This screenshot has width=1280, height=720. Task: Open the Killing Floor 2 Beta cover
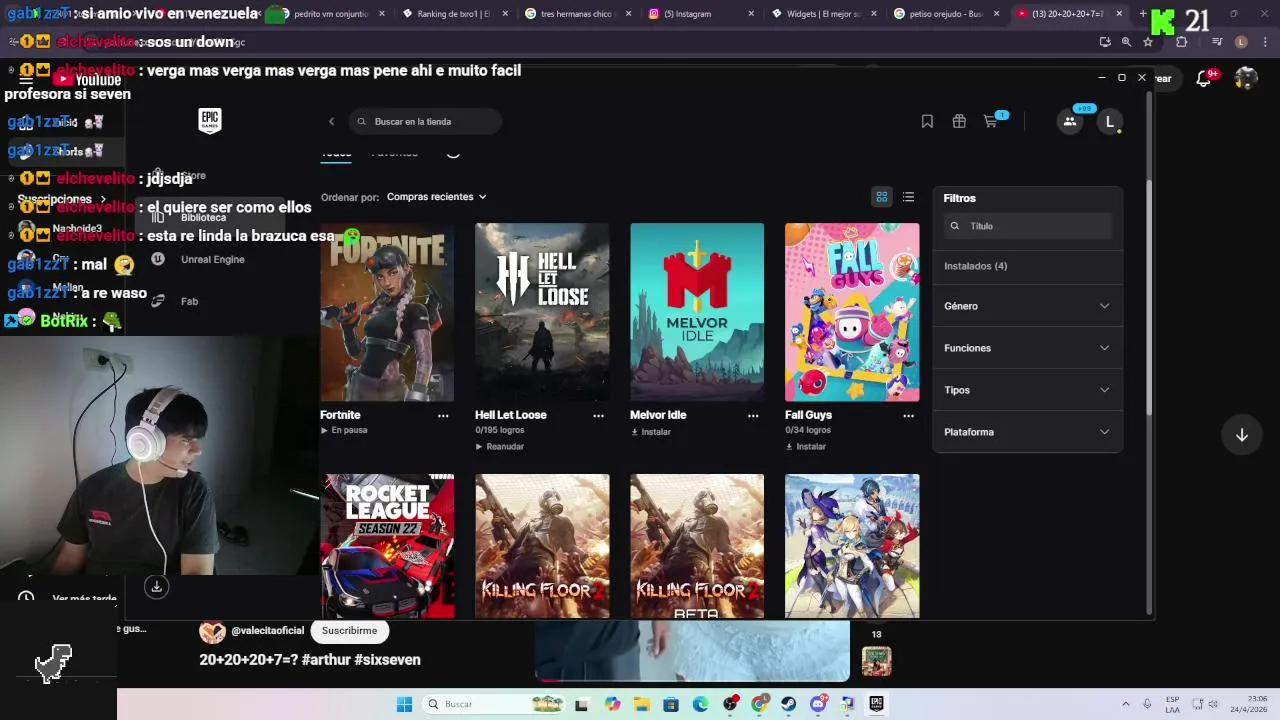[697, 546]
